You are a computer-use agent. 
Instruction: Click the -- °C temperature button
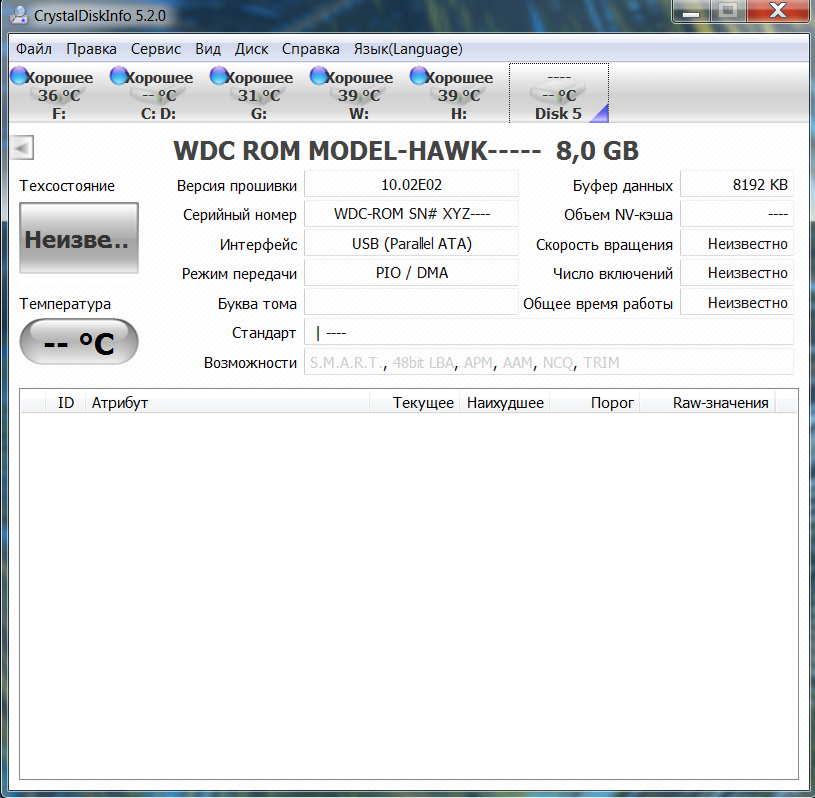click(79, 342)
